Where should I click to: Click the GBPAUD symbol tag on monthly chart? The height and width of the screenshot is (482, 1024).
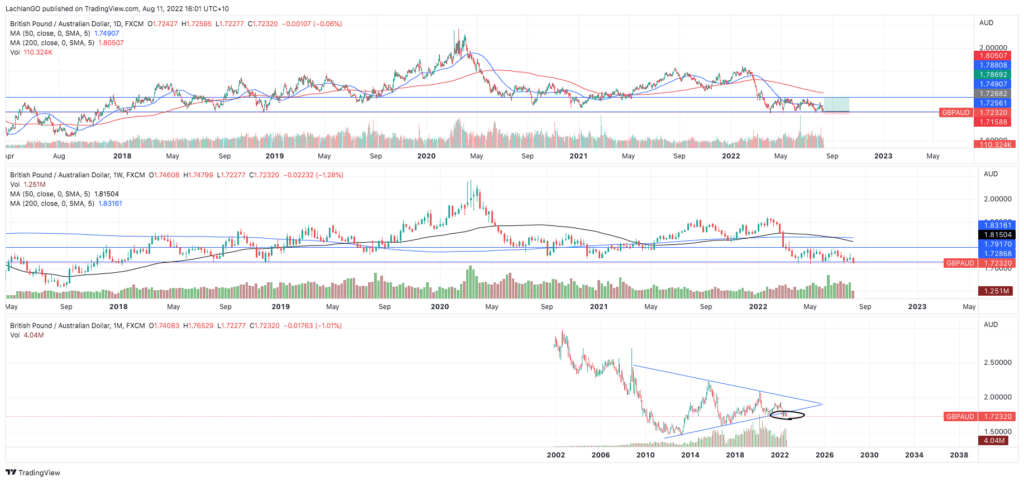[956, 415]
